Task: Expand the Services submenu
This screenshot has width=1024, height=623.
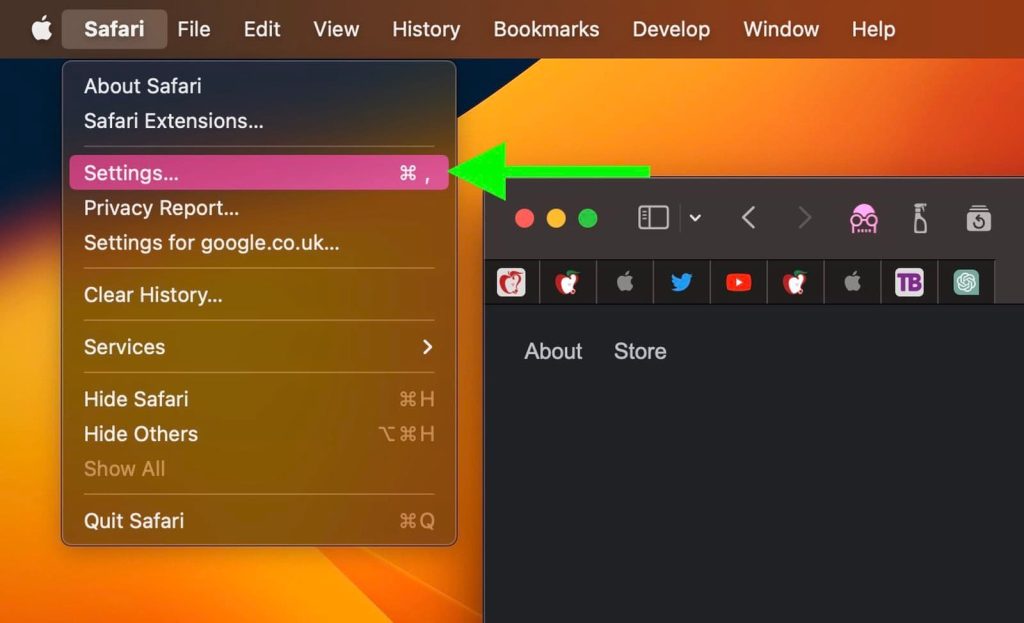Action: point(259,347)
